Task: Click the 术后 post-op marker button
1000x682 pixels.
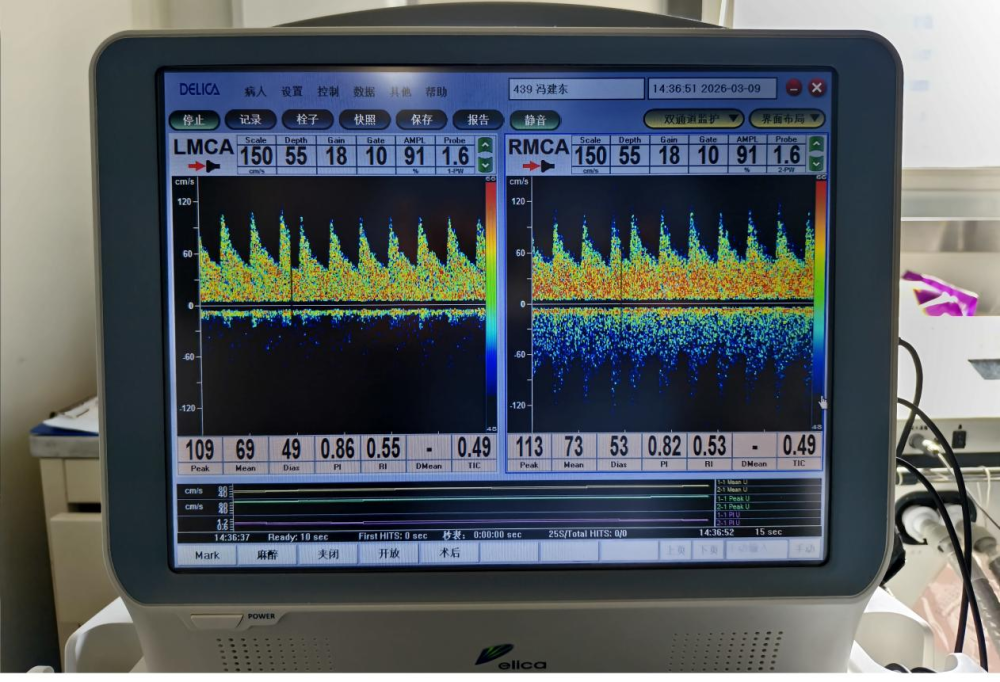Action: pos(449,552)
